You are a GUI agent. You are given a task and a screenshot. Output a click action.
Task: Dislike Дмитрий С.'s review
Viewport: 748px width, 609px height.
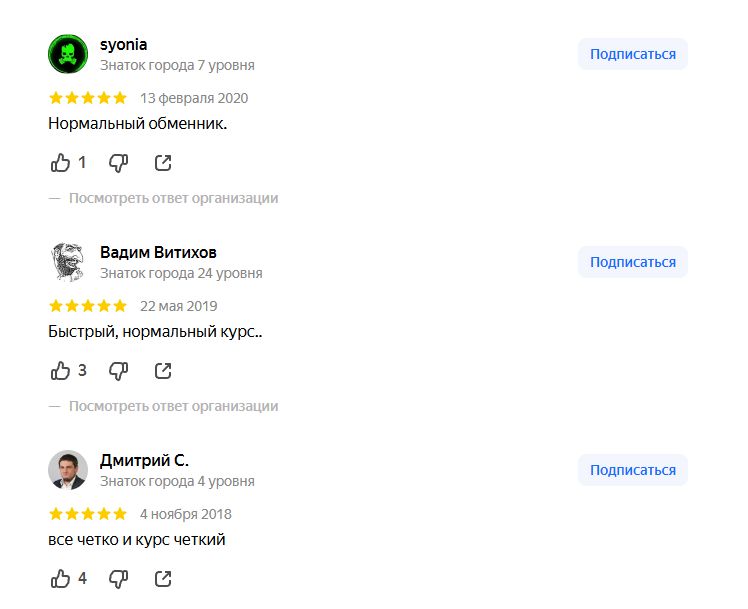coord(118,578)
